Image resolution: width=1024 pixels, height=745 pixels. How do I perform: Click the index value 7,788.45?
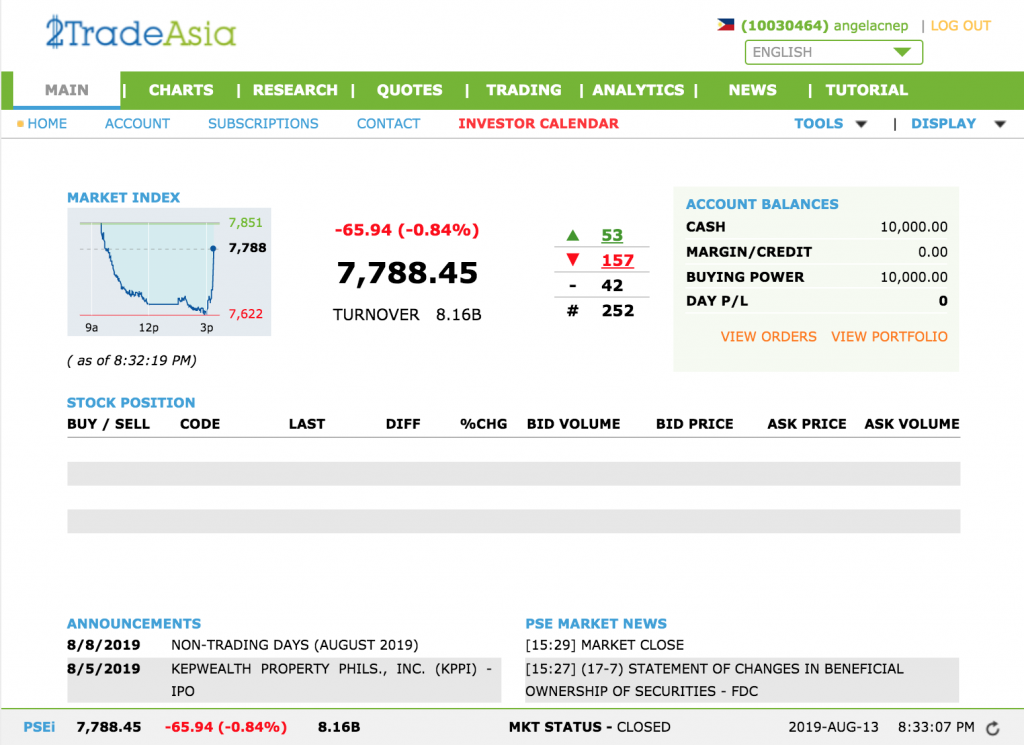(407, 273)
